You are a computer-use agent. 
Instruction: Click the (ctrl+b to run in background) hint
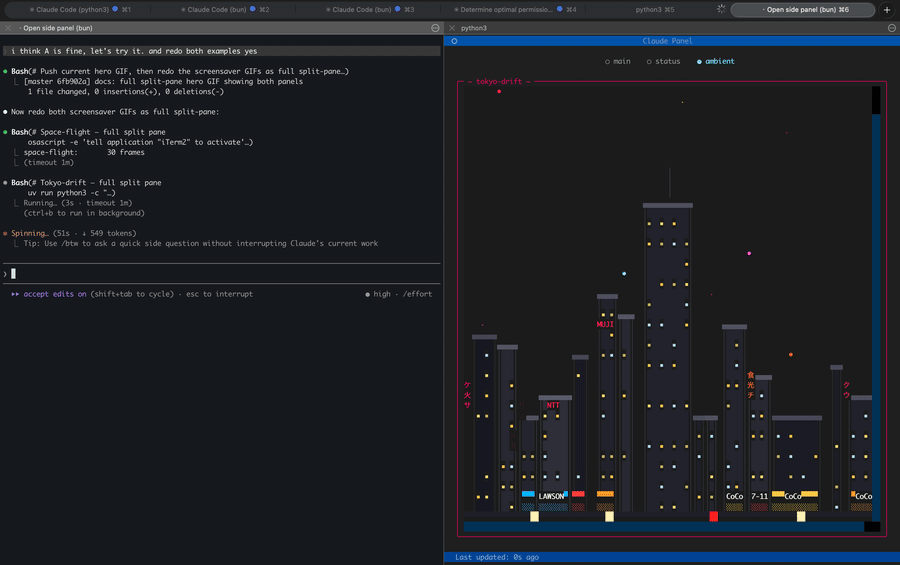pos(84,213)
